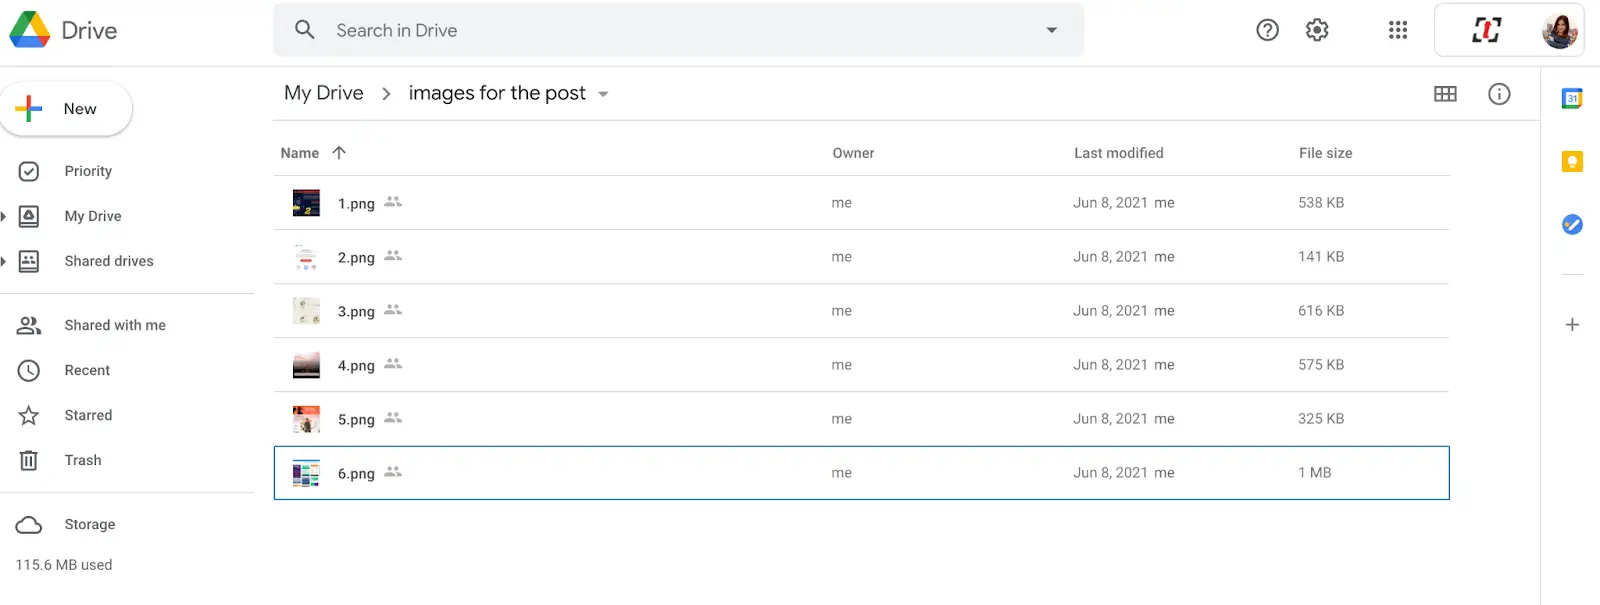Screen dimensions: 1600x605
Task: Click the 5.png file name
Action: pyautogui.click(x=356, y=420)
